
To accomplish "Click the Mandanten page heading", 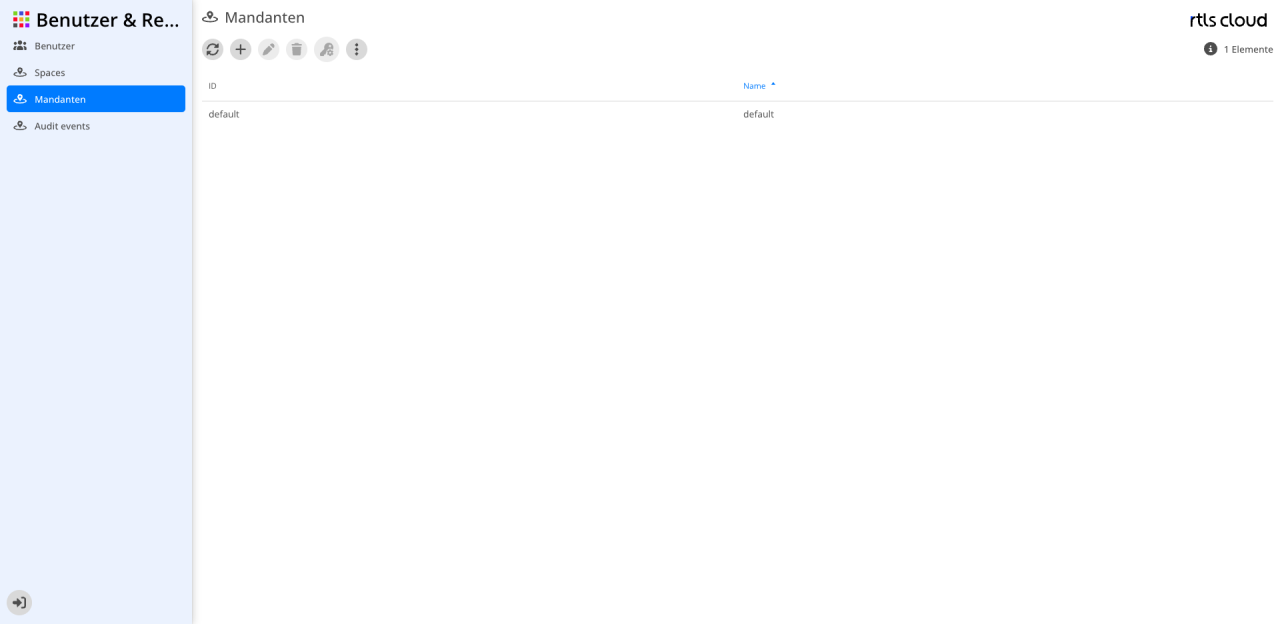I will pyautogui.click(x=264, y=17).
